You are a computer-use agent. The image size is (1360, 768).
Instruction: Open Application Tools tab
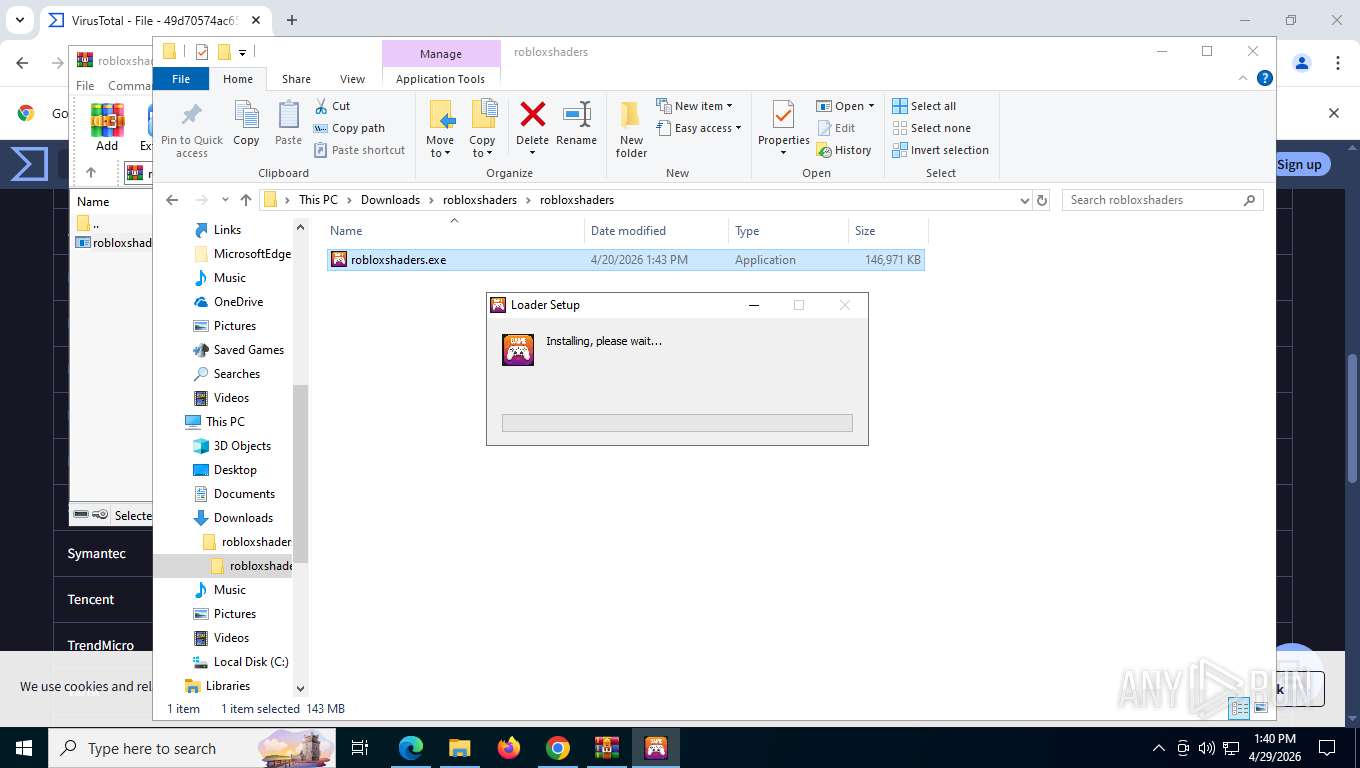coord(440,79)
